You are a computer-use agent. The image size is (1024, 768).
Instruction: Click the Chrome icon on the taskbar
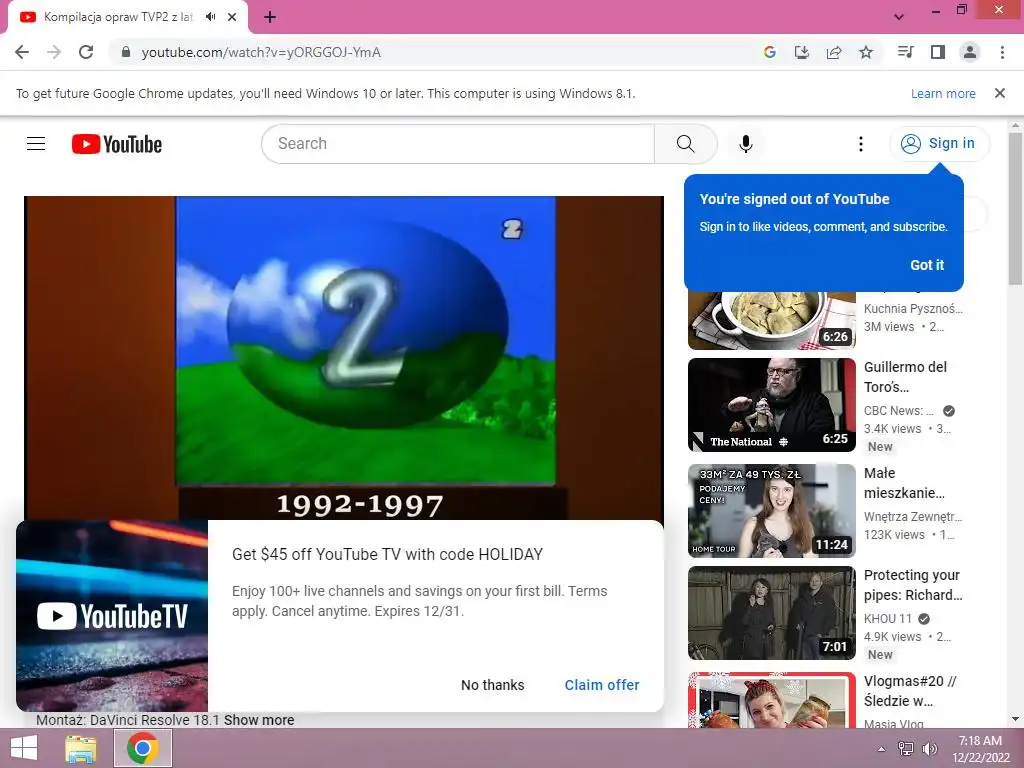coord(143,748)
